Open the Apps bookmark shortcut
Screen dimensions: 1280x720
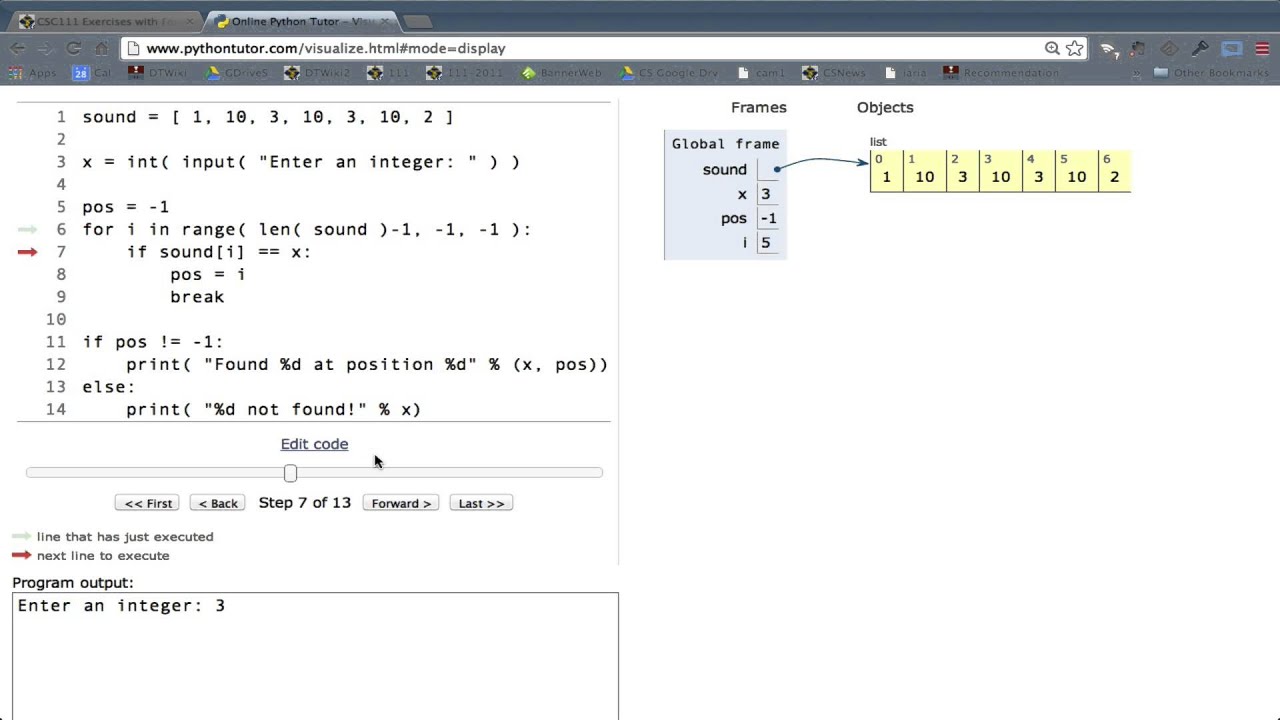(x=33, y=73)
